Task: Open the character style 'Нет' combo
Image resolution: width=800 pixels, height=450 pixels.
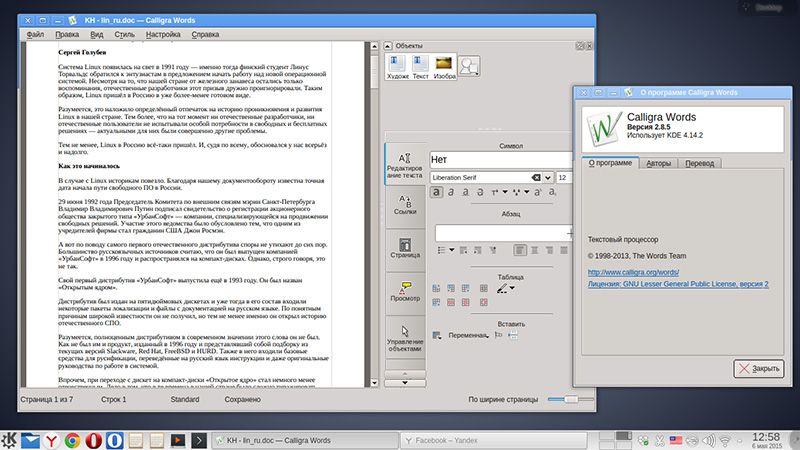Action: pos(501,160)
